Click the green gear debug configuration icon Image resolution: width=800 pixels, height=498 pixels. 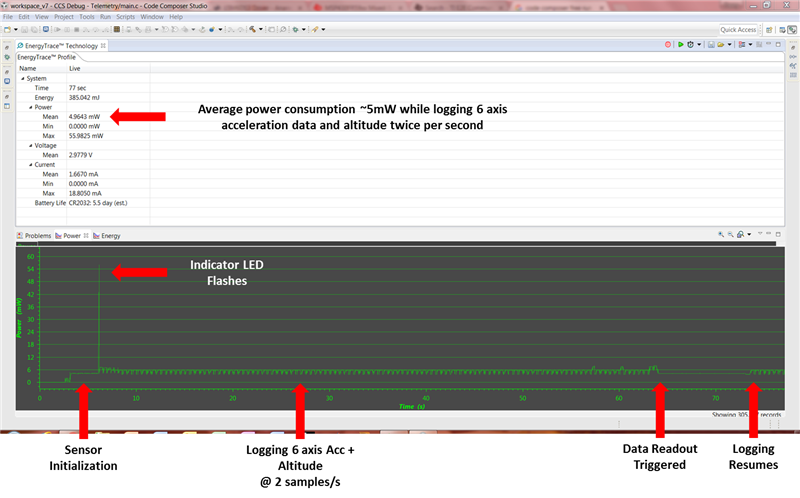tap(295, 30)
